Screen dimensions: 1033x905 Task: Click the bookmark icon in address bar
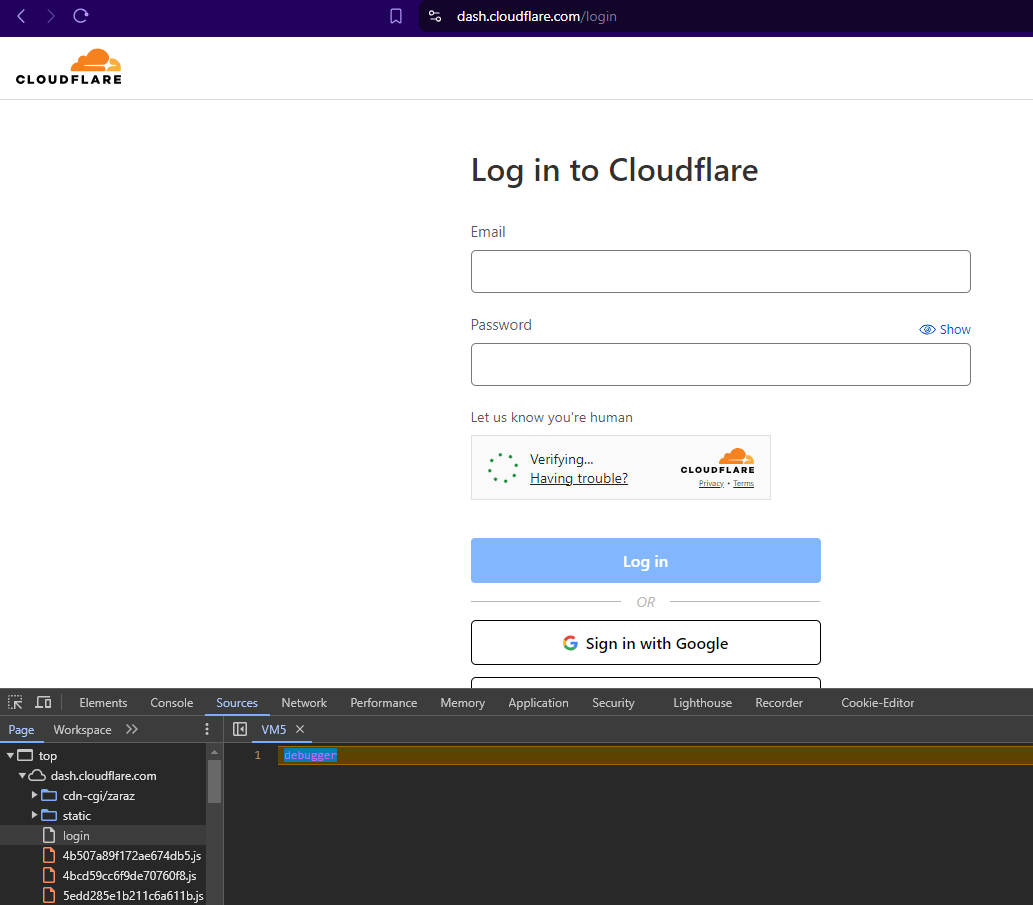(x=396, y=16)
